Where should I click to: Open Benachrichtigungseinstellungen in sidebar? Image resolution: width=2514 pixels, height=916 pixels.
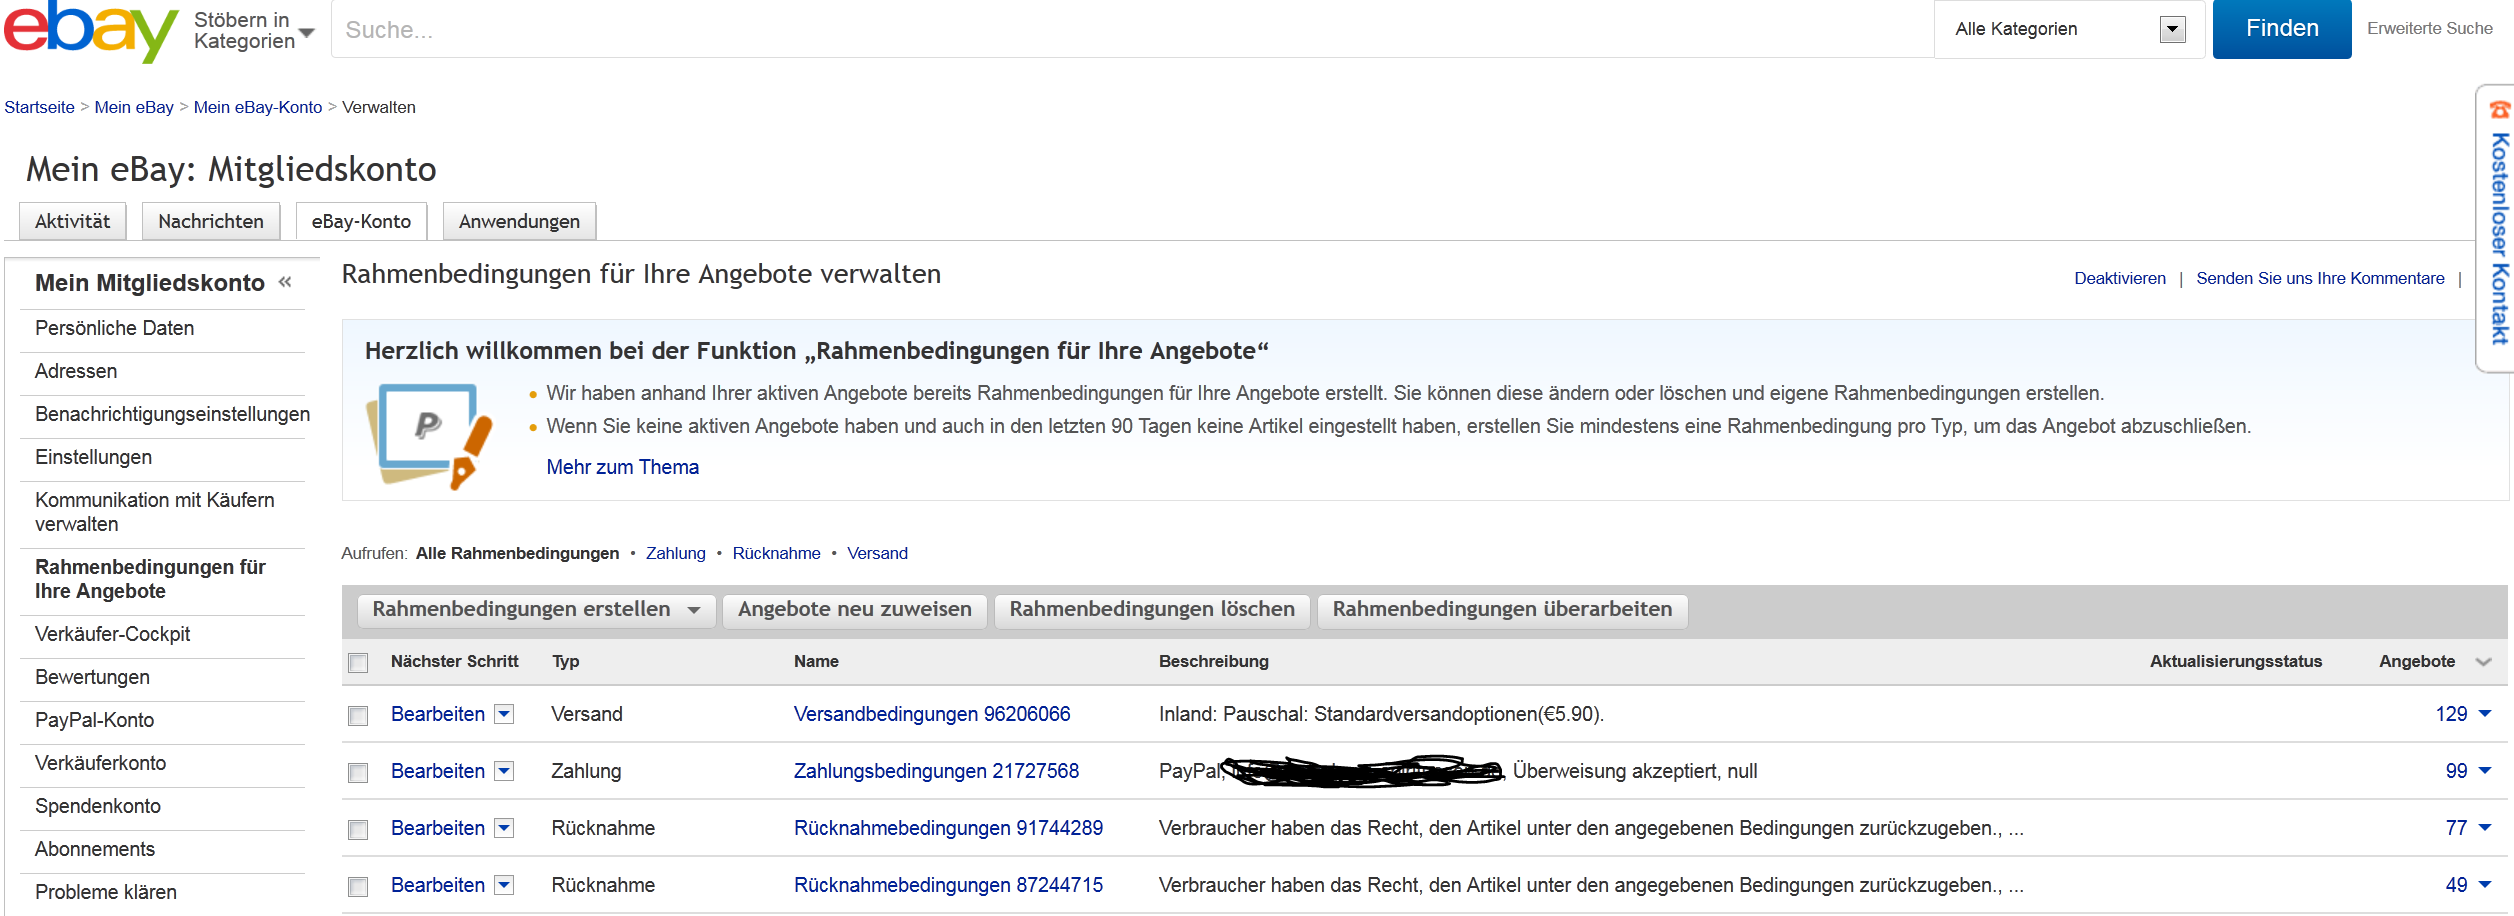tap(172, 414)
